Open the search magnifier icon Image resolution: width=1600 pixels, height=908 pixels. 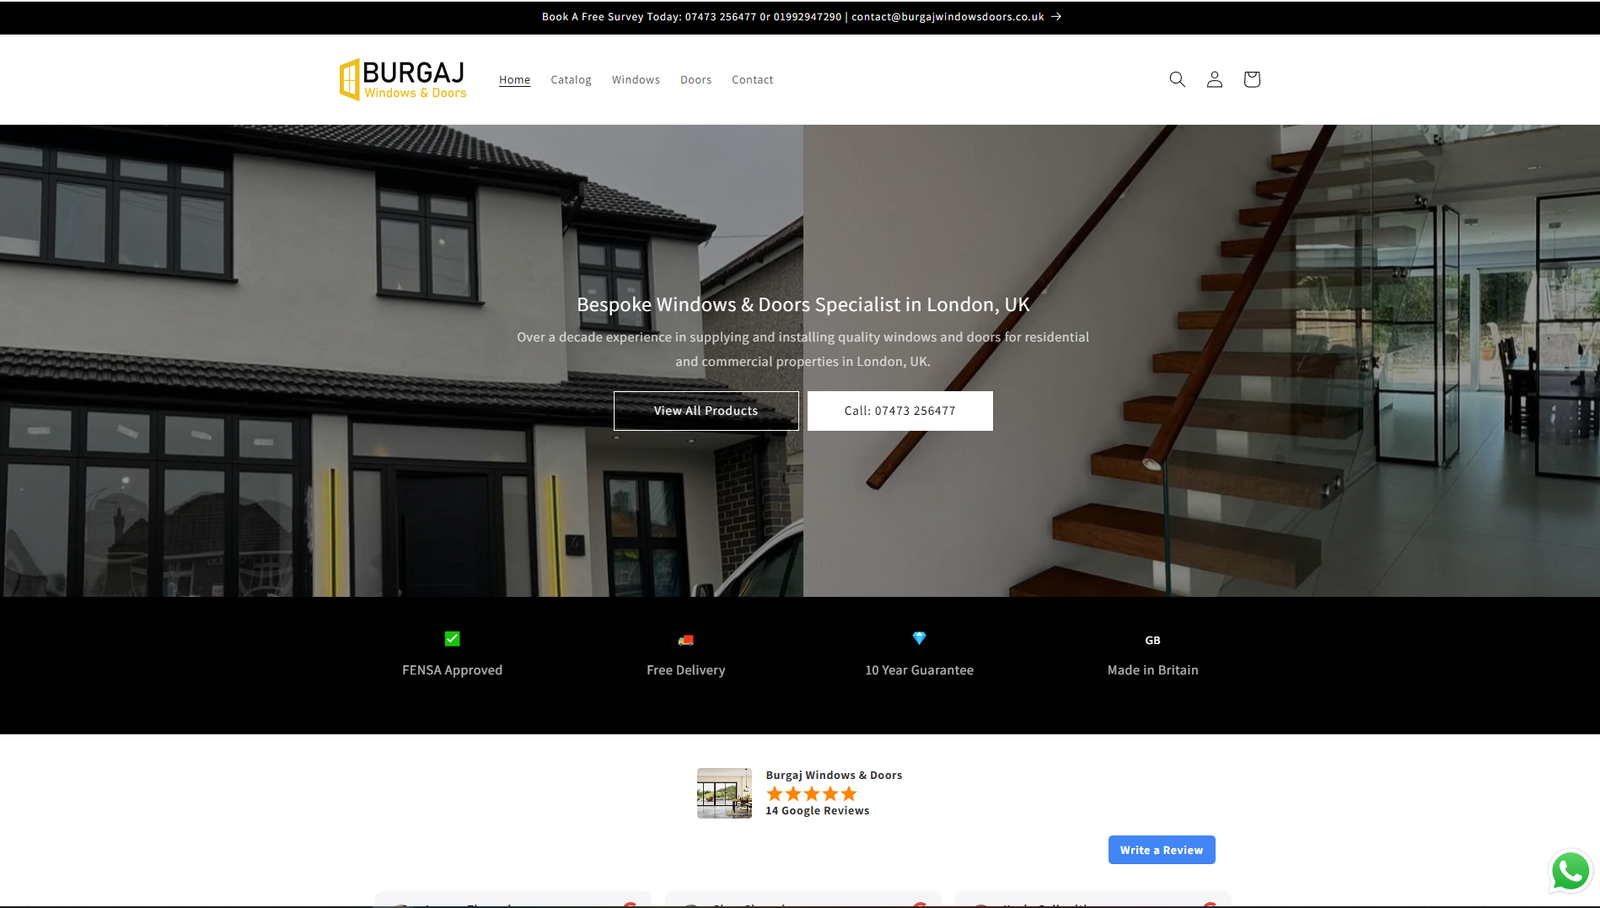pos(1177,79)
